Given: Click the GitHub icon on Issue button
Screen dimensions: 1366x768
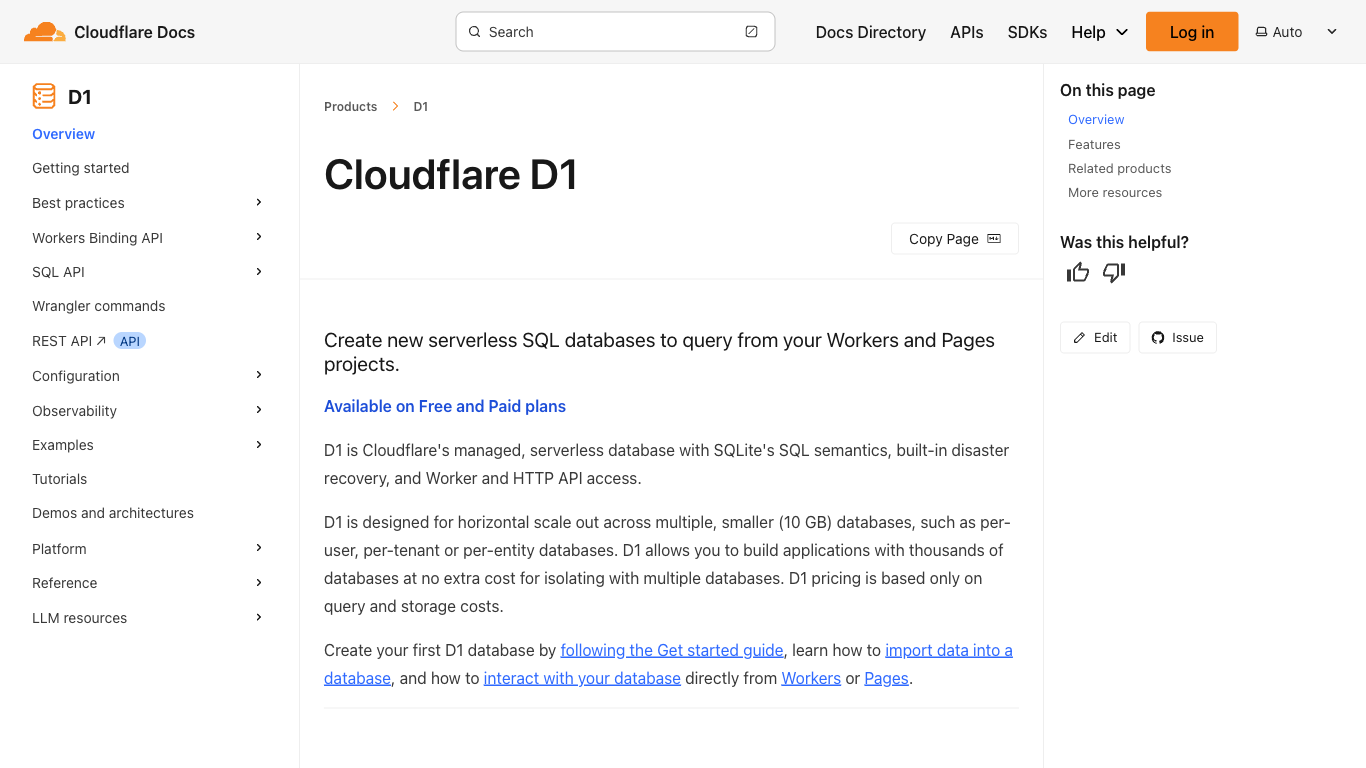Looking at the screenshot, I should [1158, 338].
